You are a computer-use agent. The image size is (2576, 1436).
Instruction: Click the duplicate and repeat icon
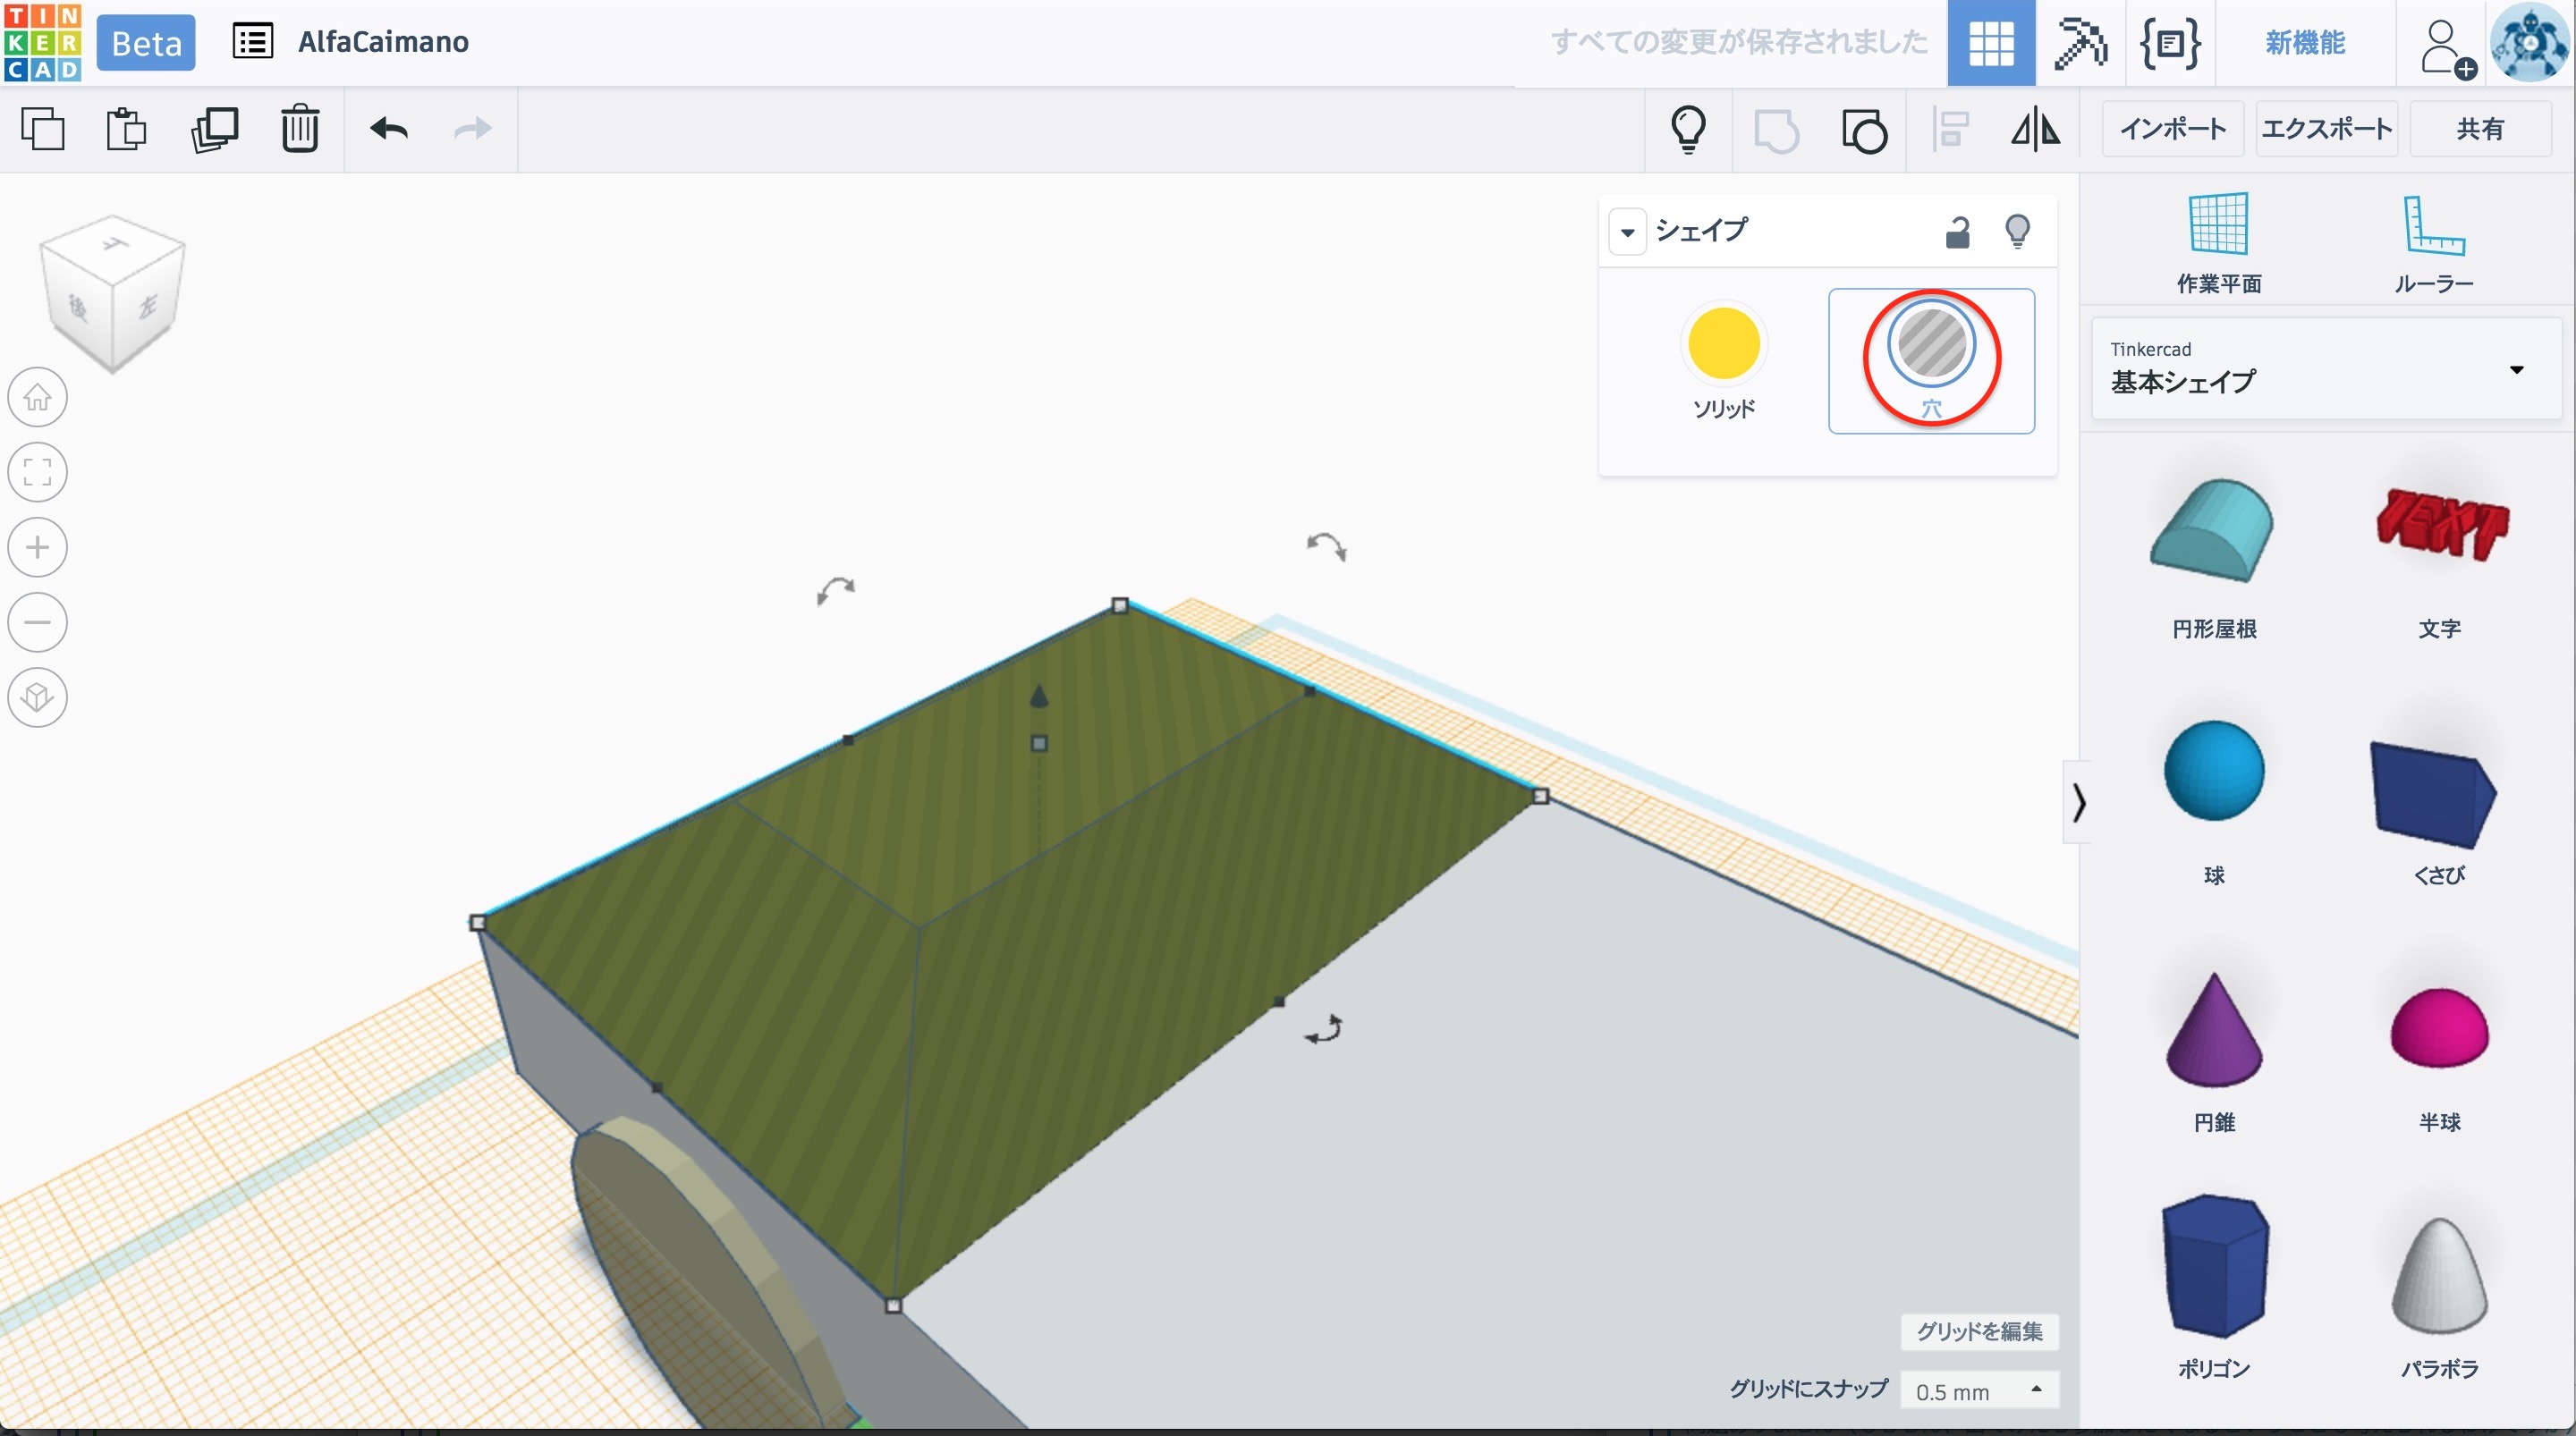[x=214, y=129]
